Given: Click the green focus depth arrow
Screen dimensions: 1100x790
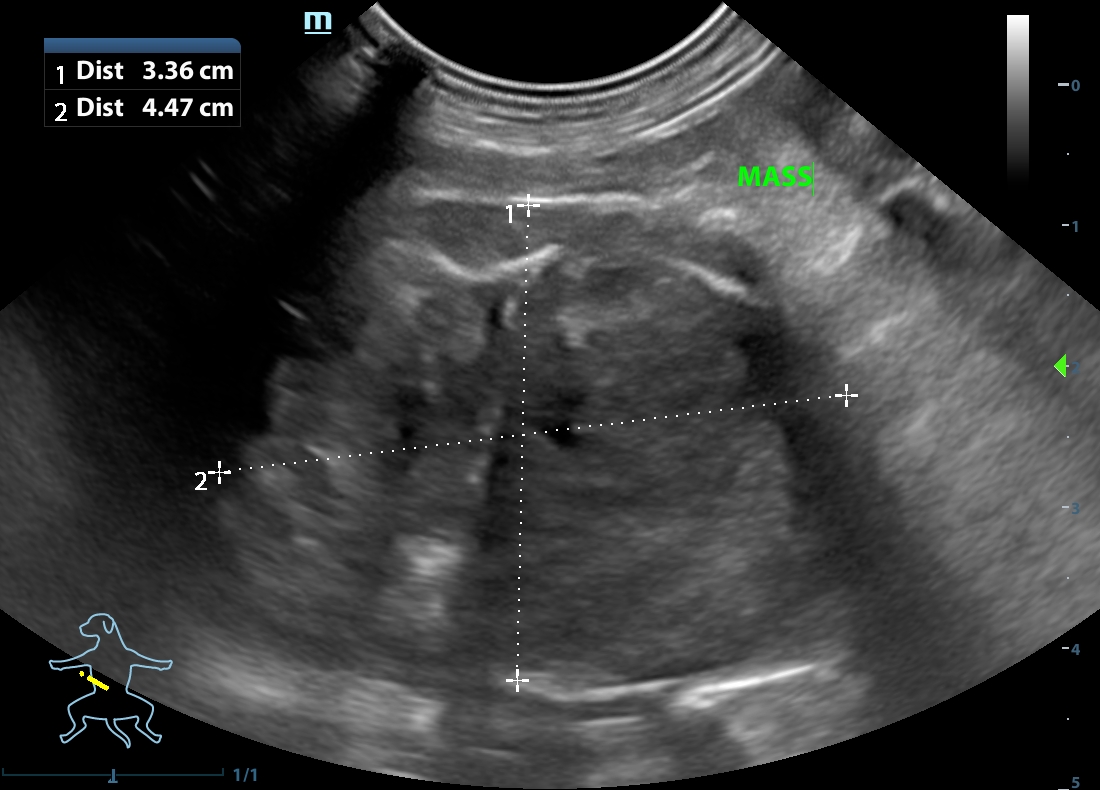Looking at the screenshot, I should tap(1061, 367).
